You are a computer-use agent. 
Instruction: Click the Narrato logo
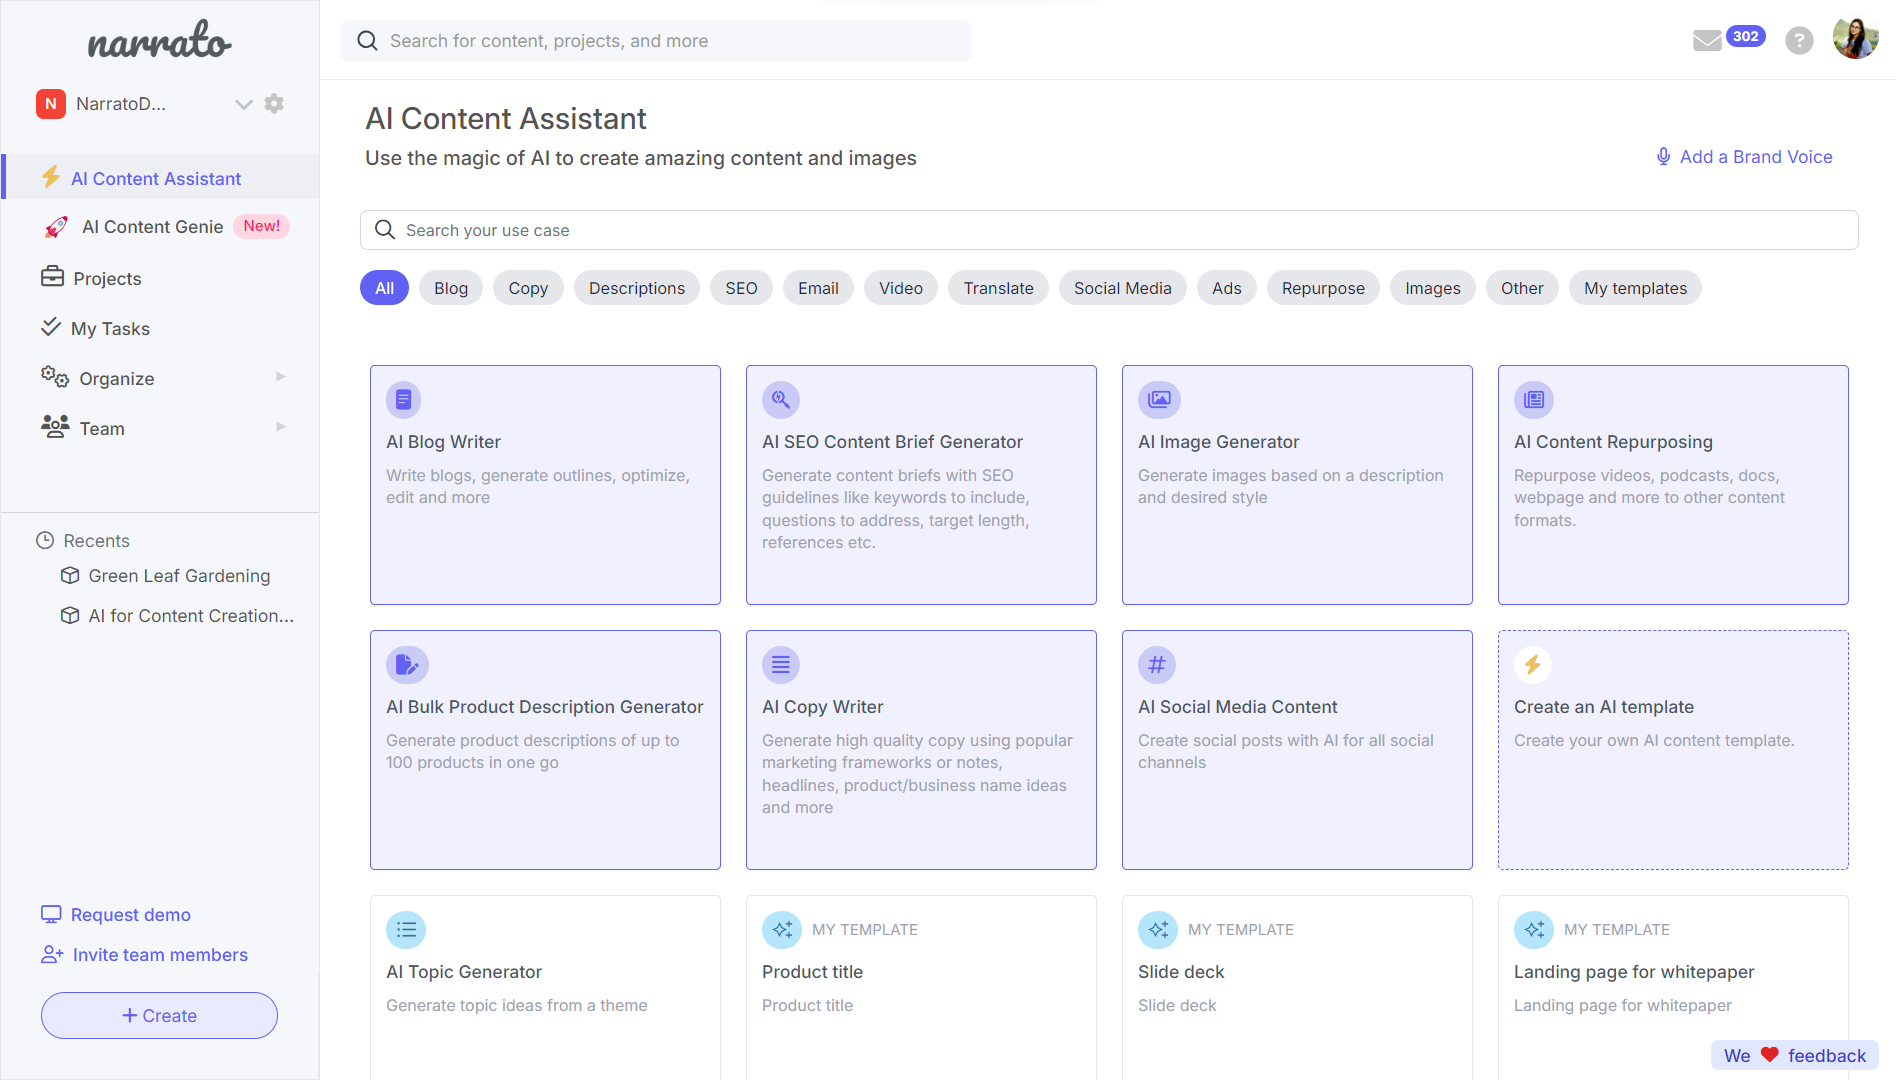pos(159,40)
